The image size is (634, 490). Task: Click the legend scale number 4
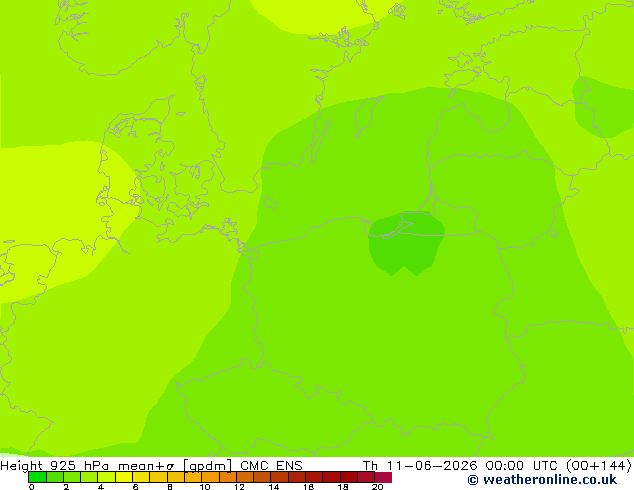coord(101,487)
